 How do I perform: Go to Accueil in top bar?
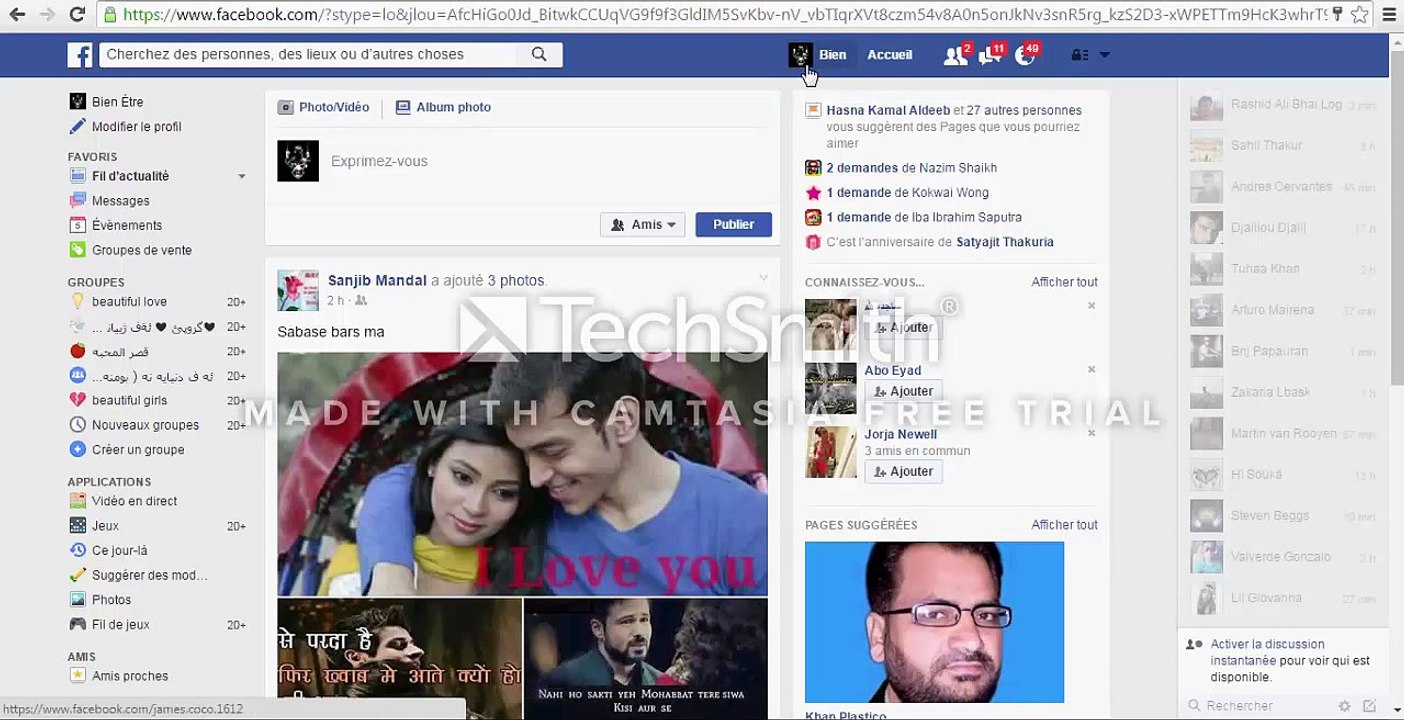[889, 55]
